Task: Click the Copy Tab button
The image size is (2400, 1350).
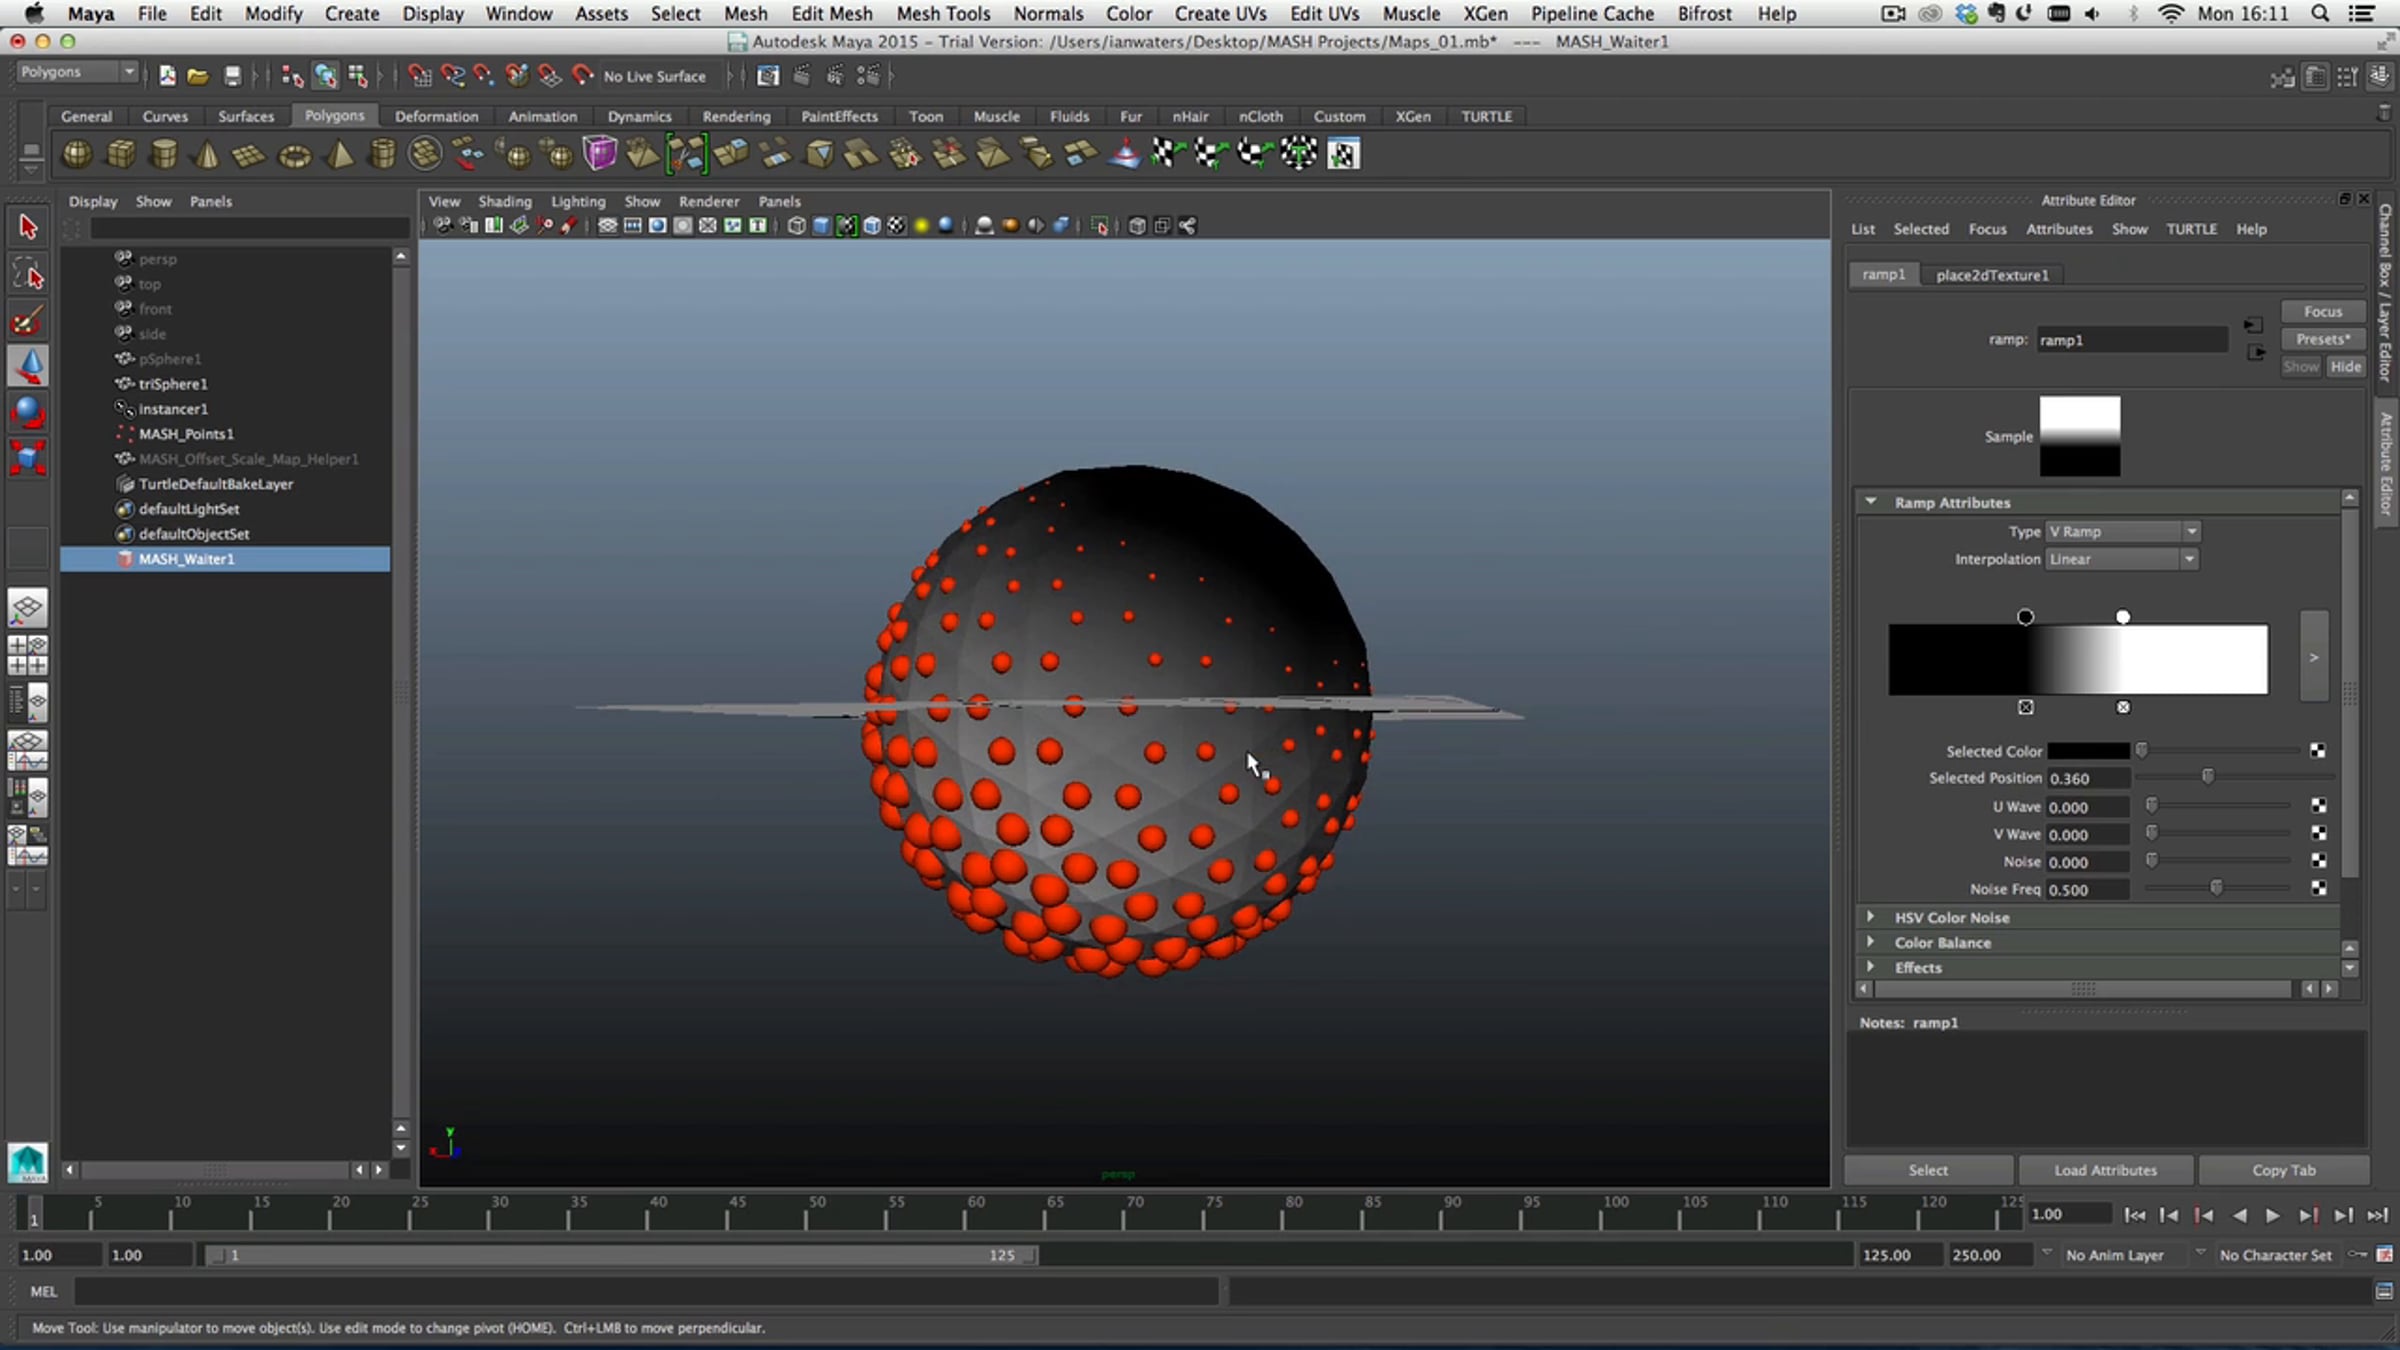Action: [x=2284, y=1170]
